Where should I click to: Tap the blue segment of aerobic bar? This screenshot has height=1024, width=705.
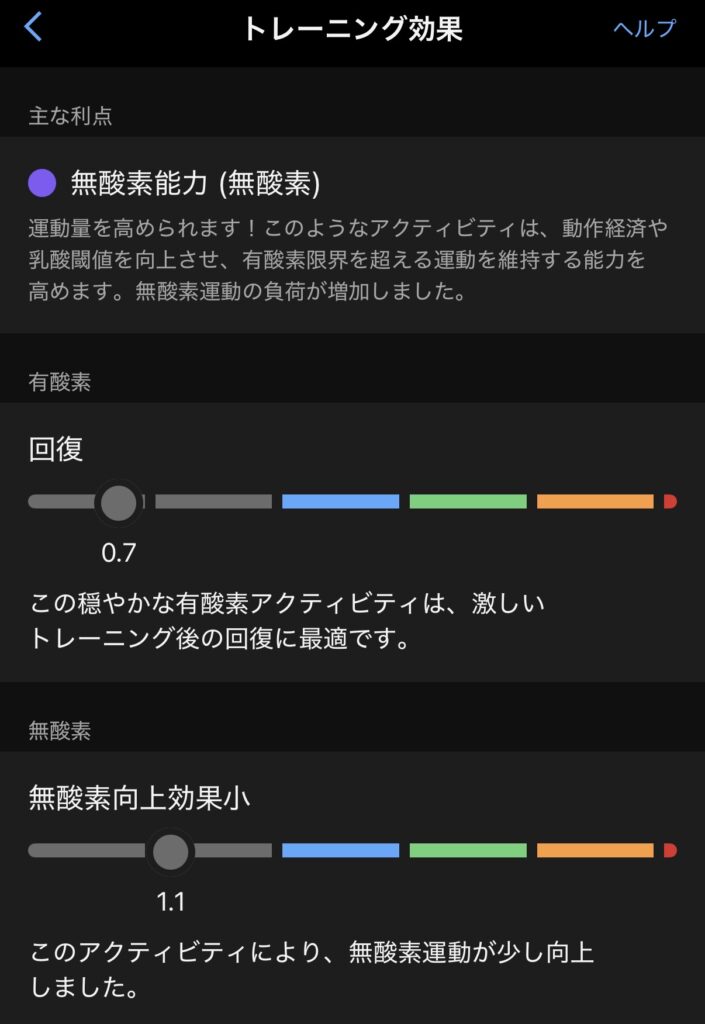click(340, 501)
